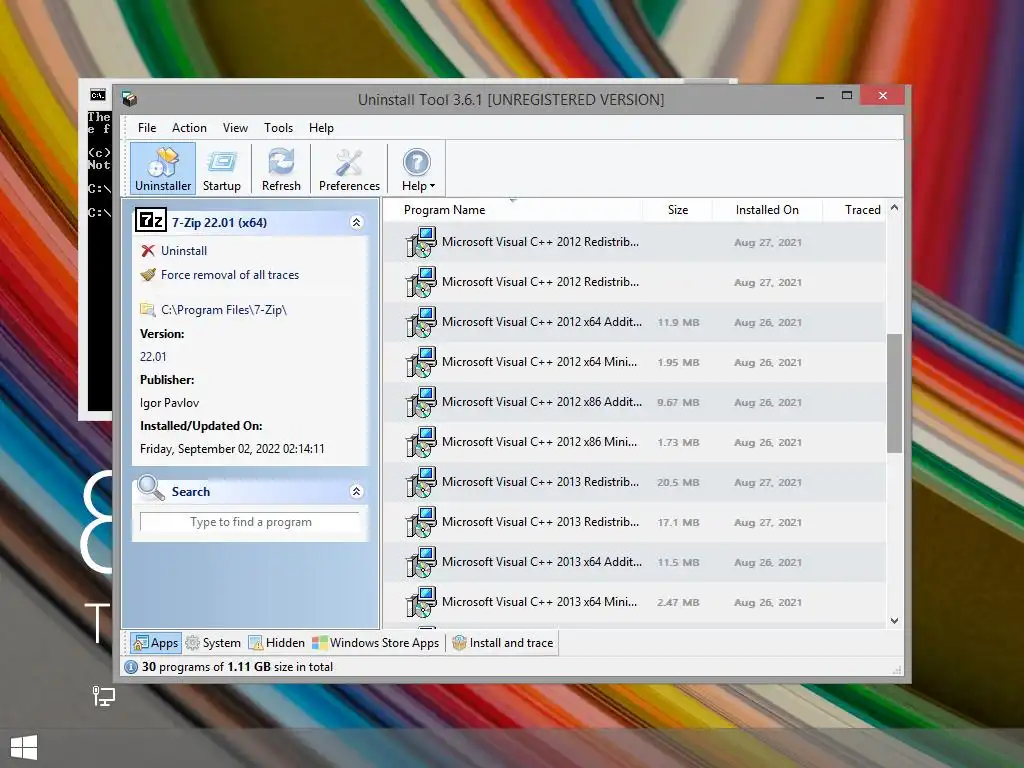
Task: Select Microsoft Visual C++ 2012 x64 Addit... name
Action: pos(541,322)
